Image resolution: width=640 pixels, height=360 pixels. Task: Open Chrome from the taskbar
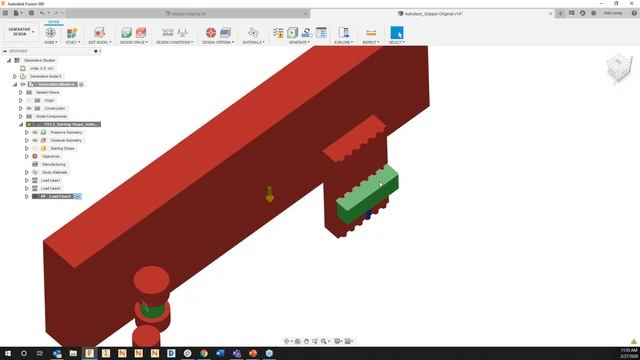204,353
